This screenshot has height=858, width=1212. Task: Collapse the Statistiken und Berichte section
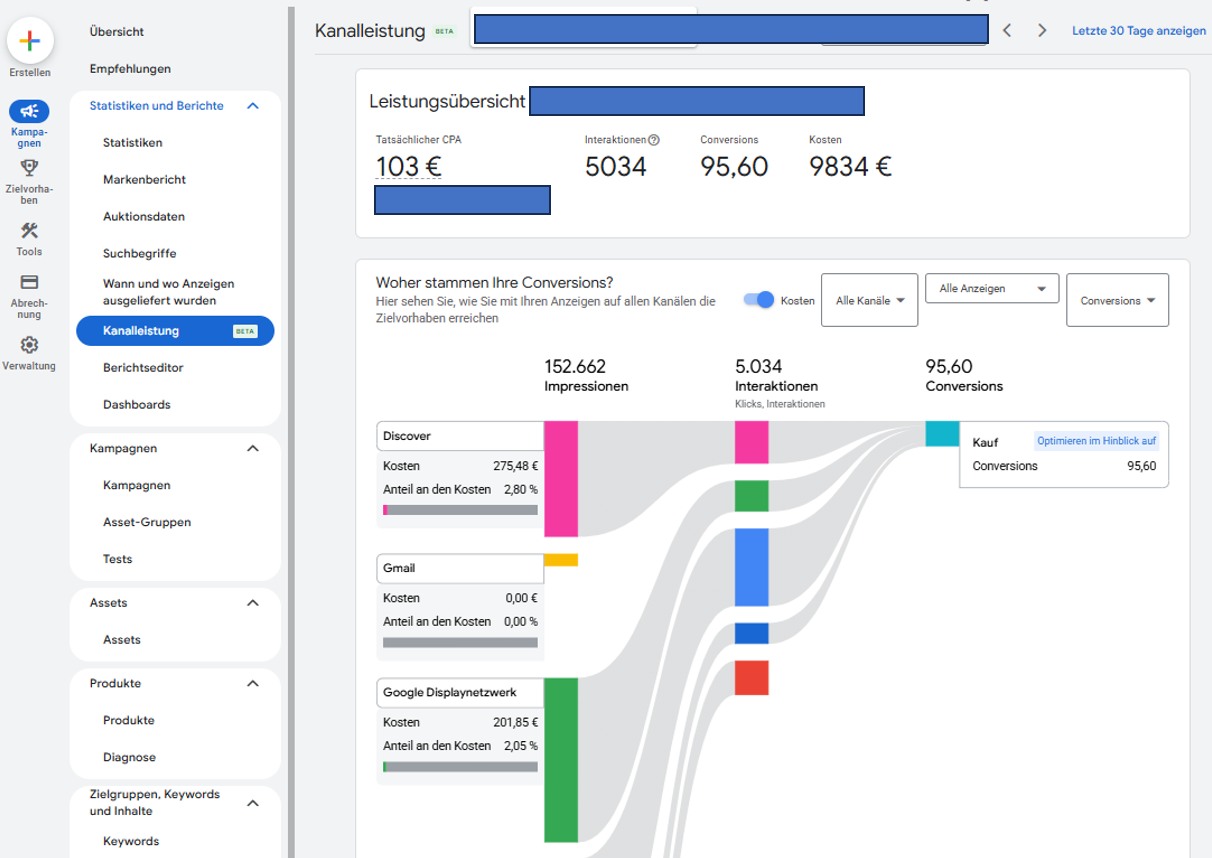point(253,106)
